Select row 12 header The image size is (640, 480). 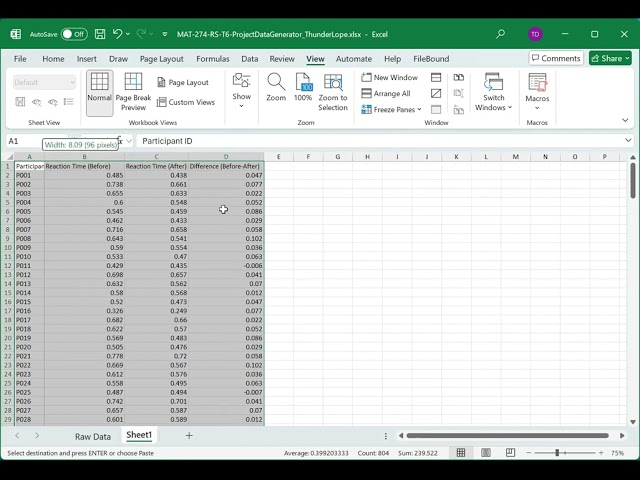click(7, 266)
